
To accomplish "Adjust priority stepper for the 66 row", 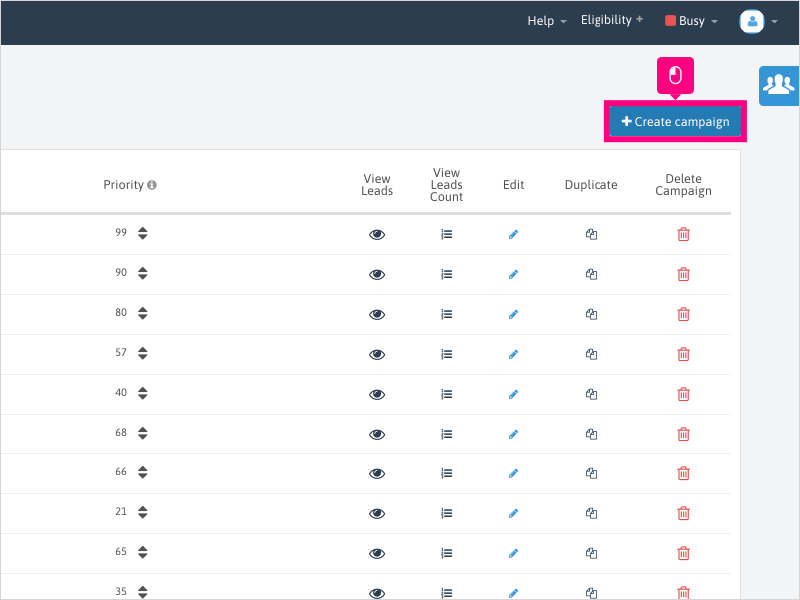I will tap(142, 472).
